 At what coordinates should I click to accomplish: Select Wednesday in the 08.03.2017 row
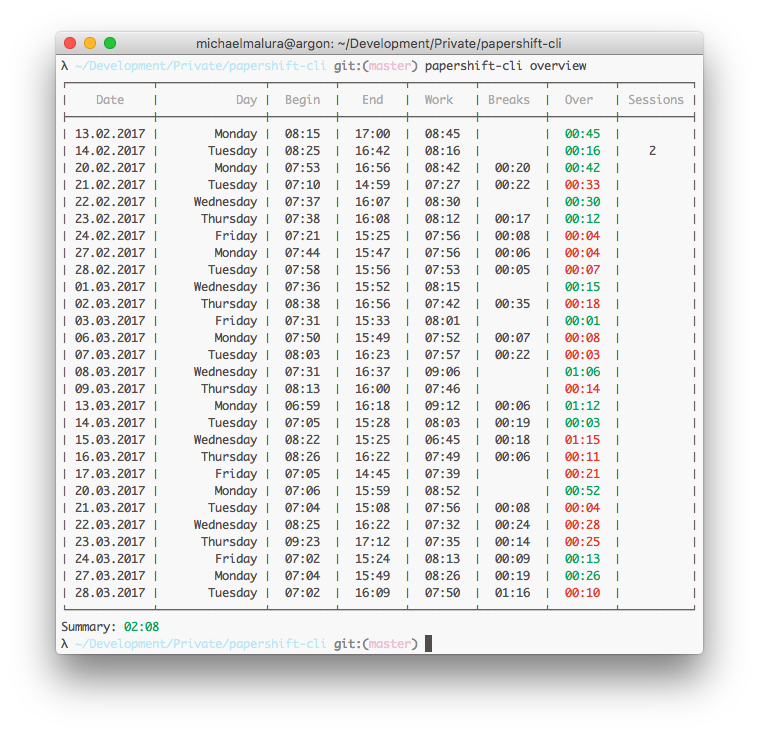(x=225, y=372)
